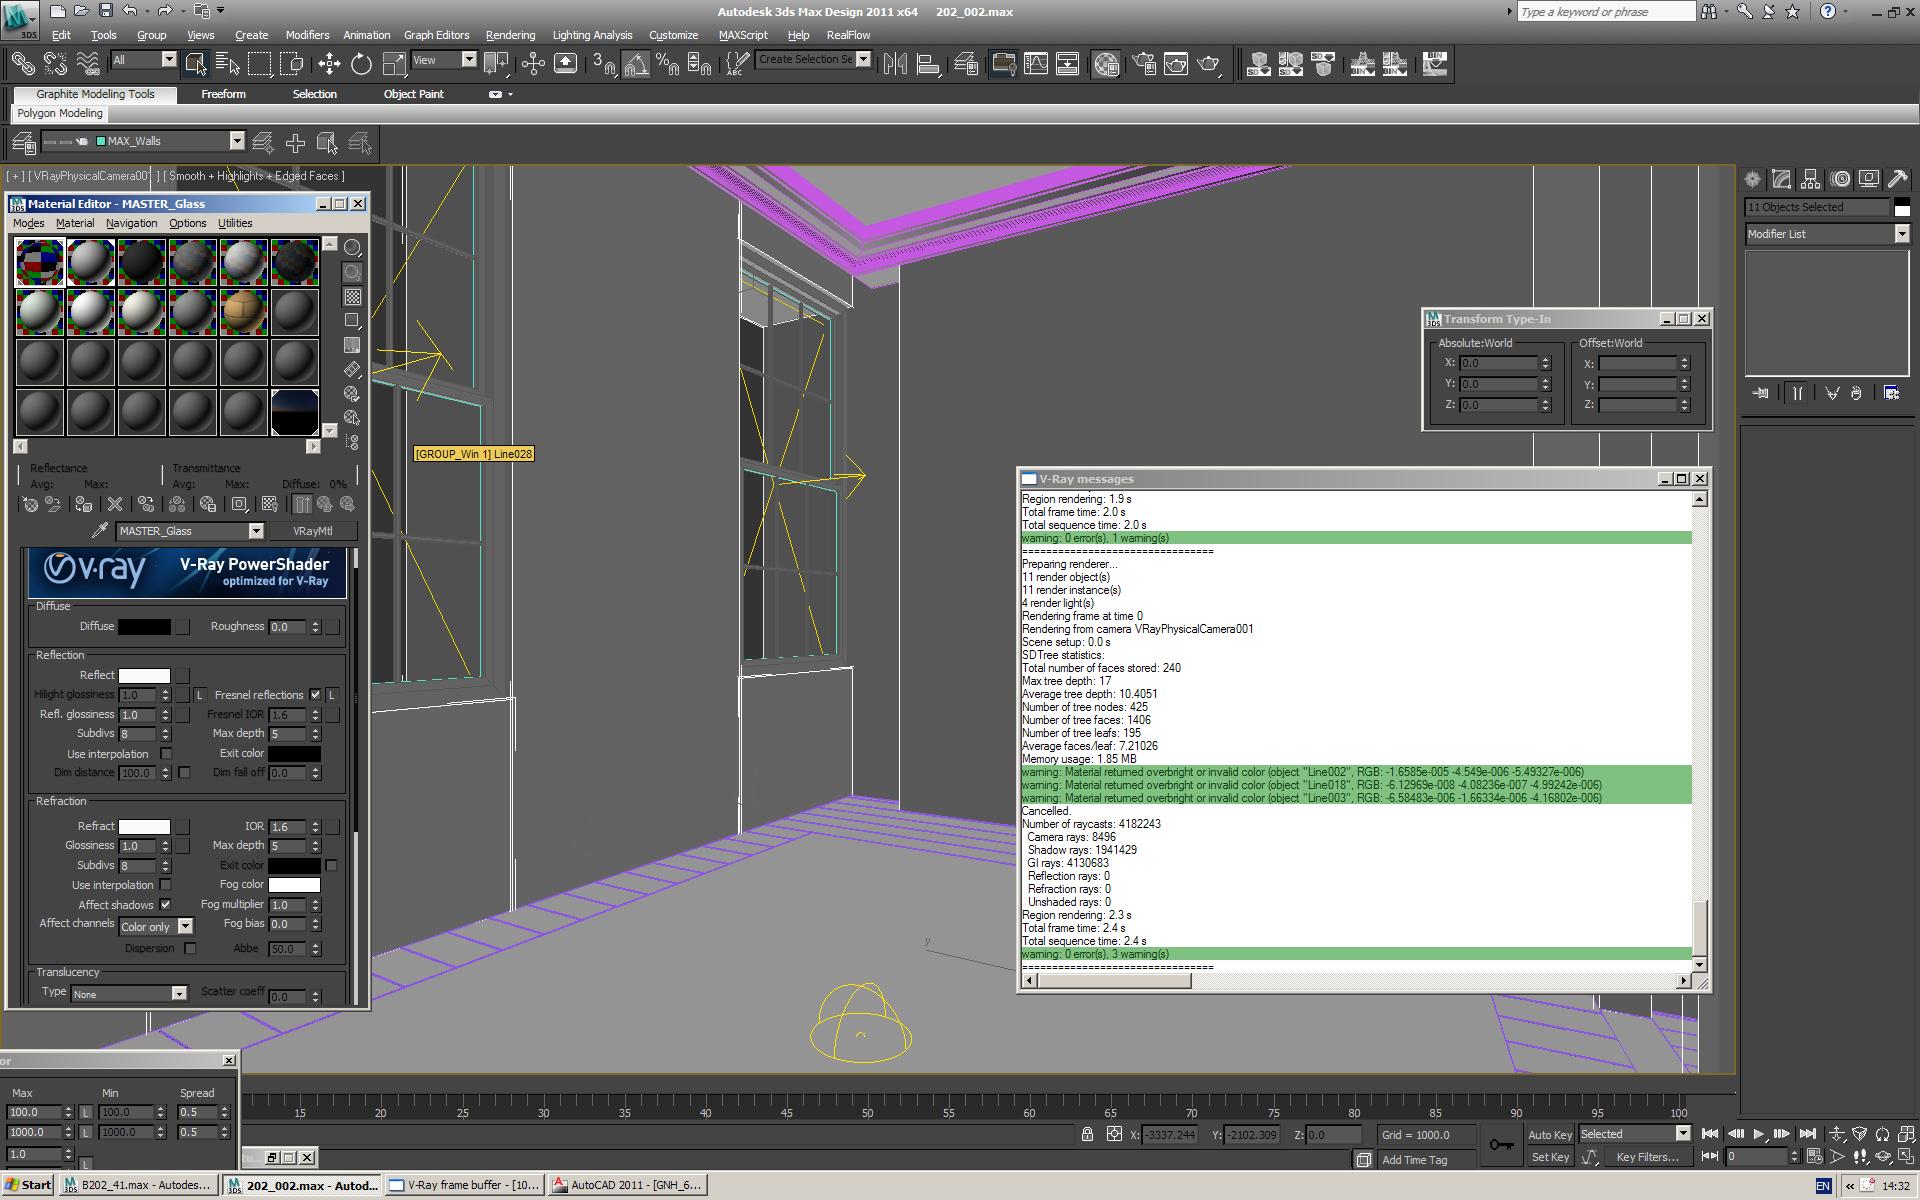Toggle Material Editor background checker icon
The height and width of the screenshot is (1200, 1920).
[x=352, y=297]
